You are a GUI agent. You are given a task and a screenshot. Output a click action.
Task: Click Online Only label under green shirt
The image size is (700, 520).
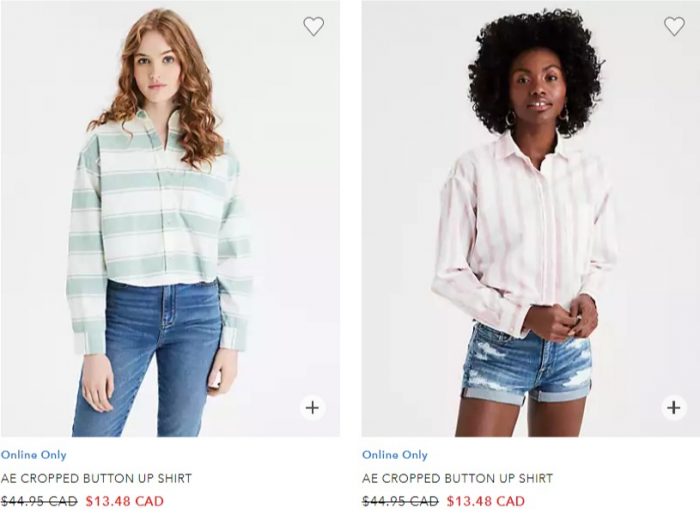point(33,455)
